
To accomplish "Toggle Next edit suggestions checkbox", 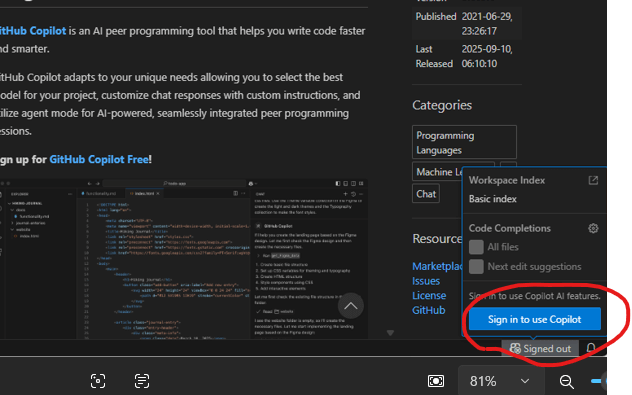I will (476, 266).
